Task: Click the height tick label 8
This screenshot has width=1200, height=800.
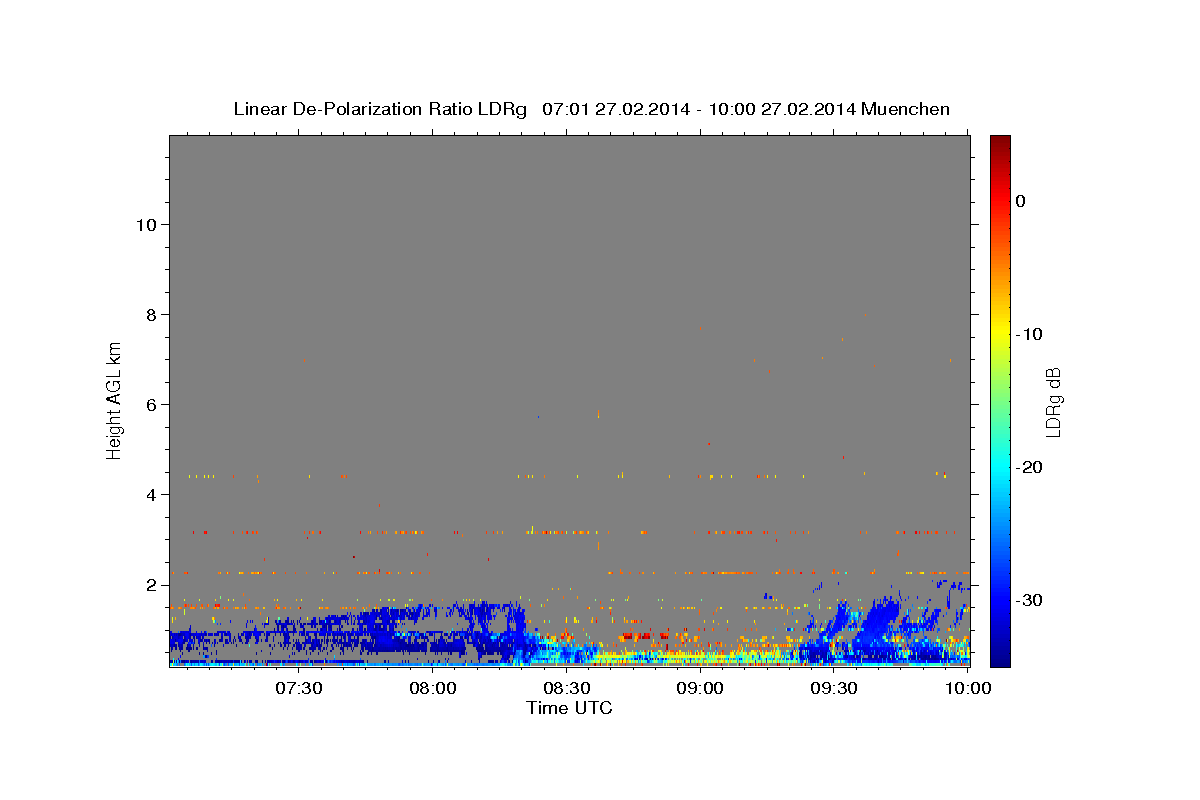Action: click(x=152, y=314)
